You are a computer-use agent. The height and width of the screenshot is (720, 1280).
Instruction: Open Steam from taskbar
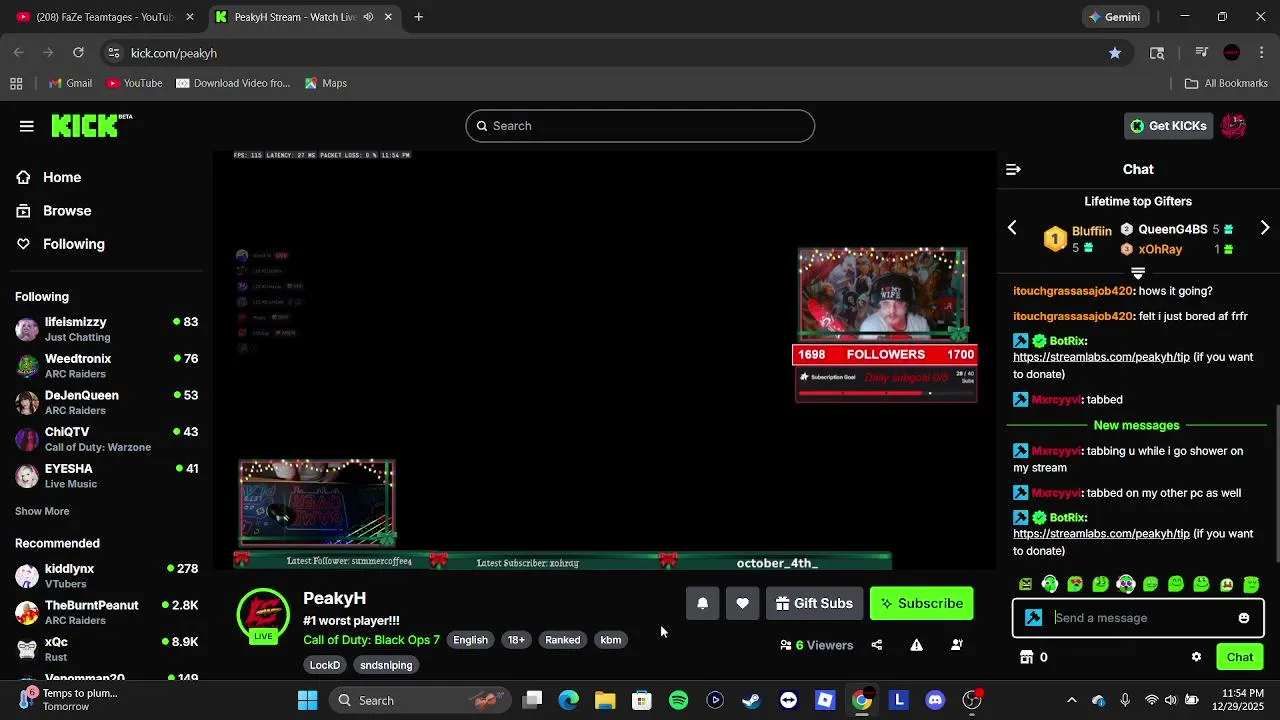pos(751,700)
